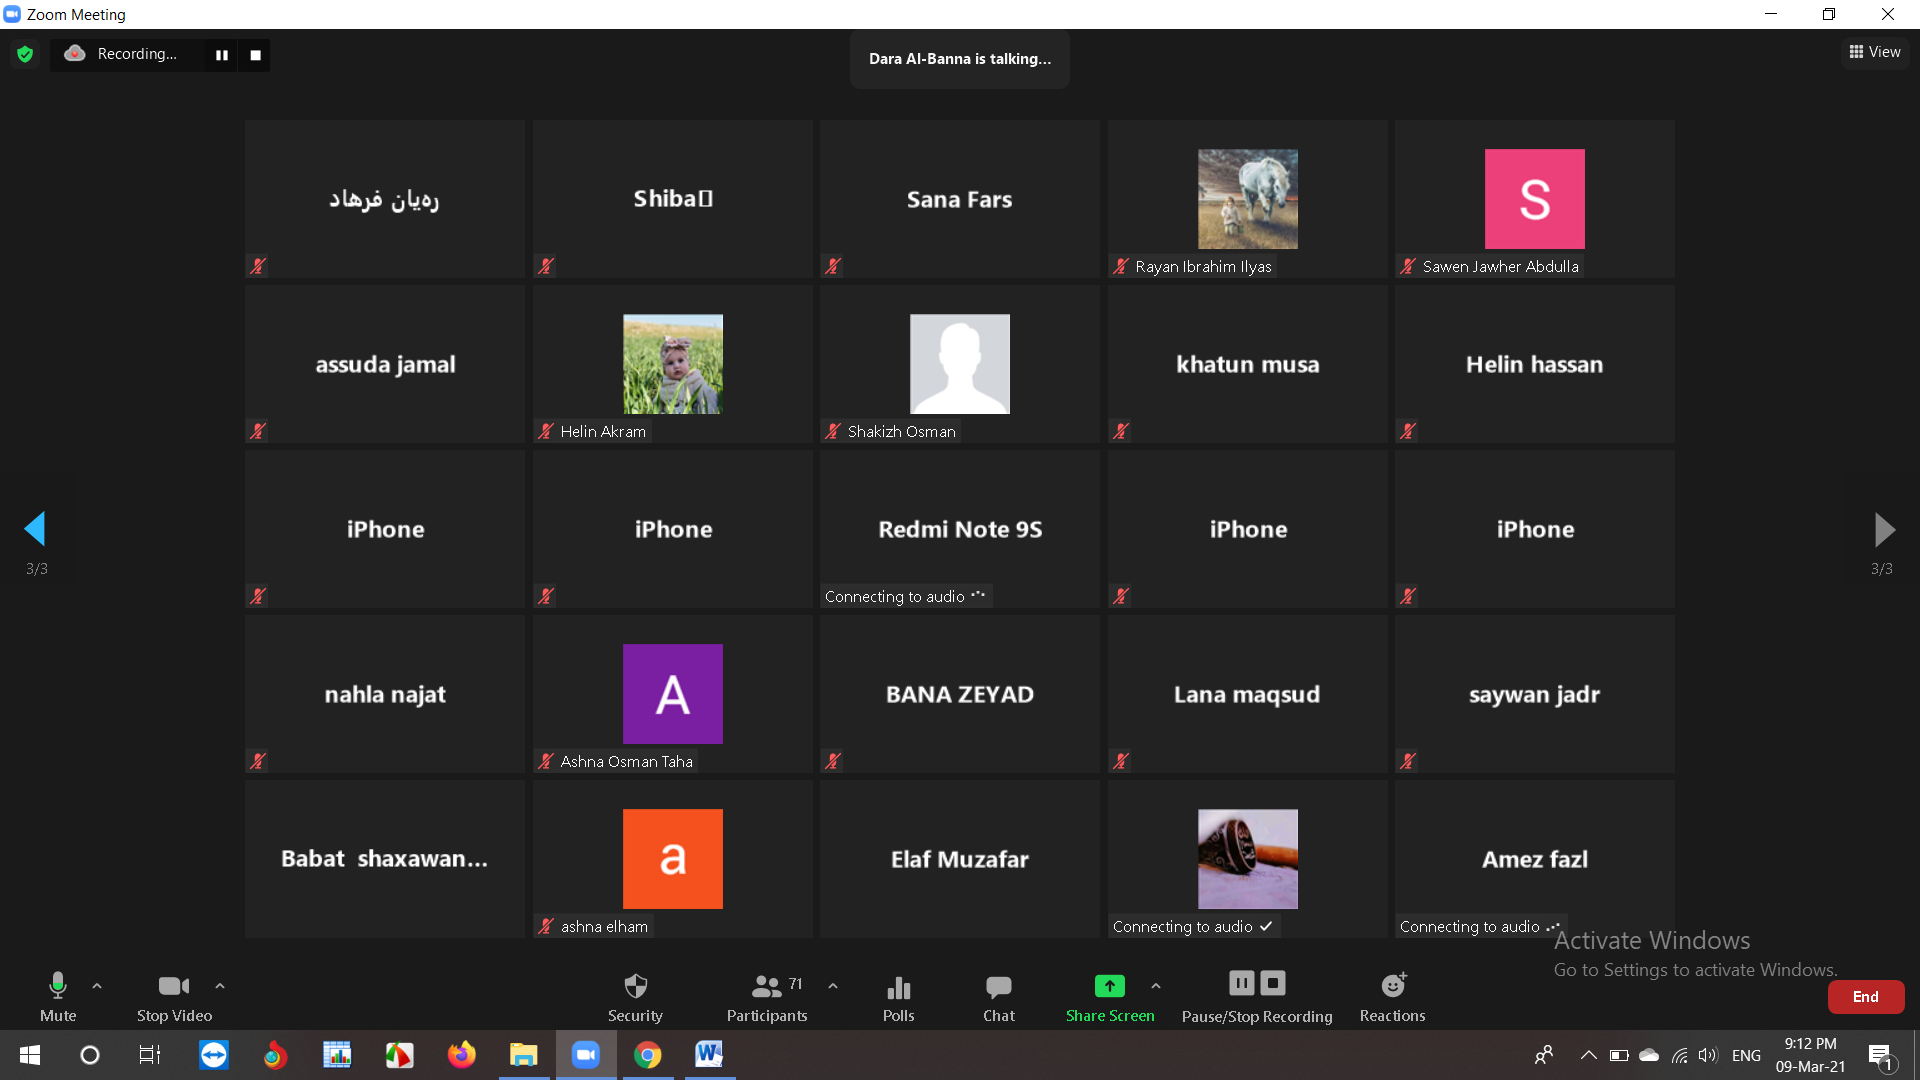Open volume control in system tray
This screenshot has width=1920, height=1080.
pyautogui.click(x=1708, y=1055)
